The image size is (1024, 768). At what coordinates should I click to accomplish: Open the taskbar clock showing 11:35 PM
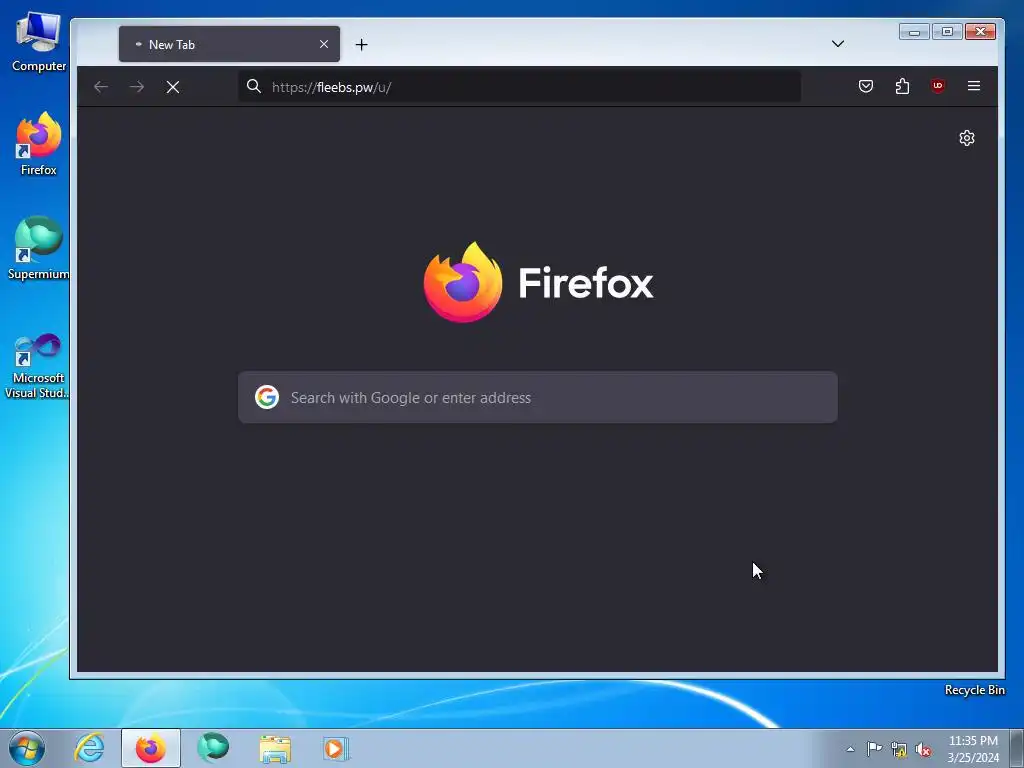(x=973, y=749)
